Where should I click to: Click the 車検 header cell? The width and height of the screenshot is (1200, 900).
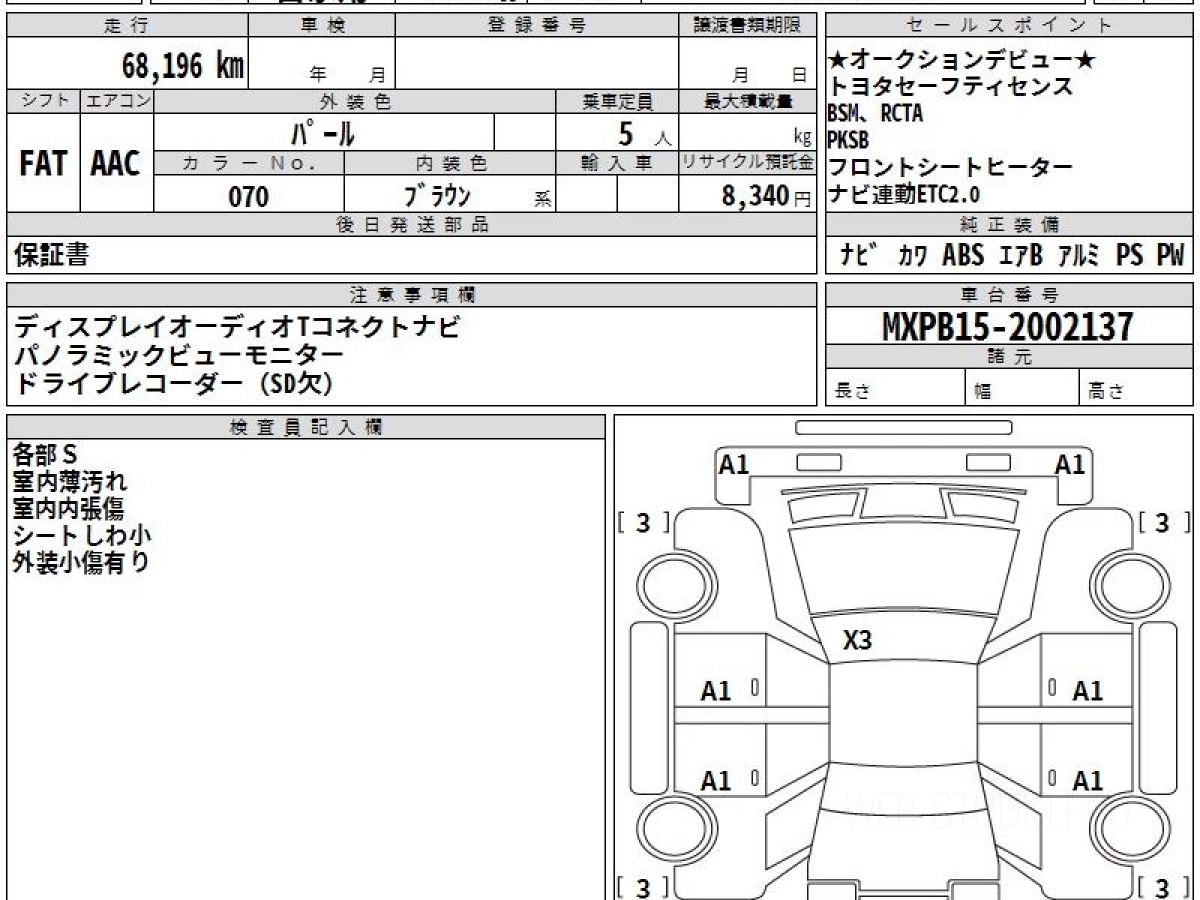pos(322,26)
